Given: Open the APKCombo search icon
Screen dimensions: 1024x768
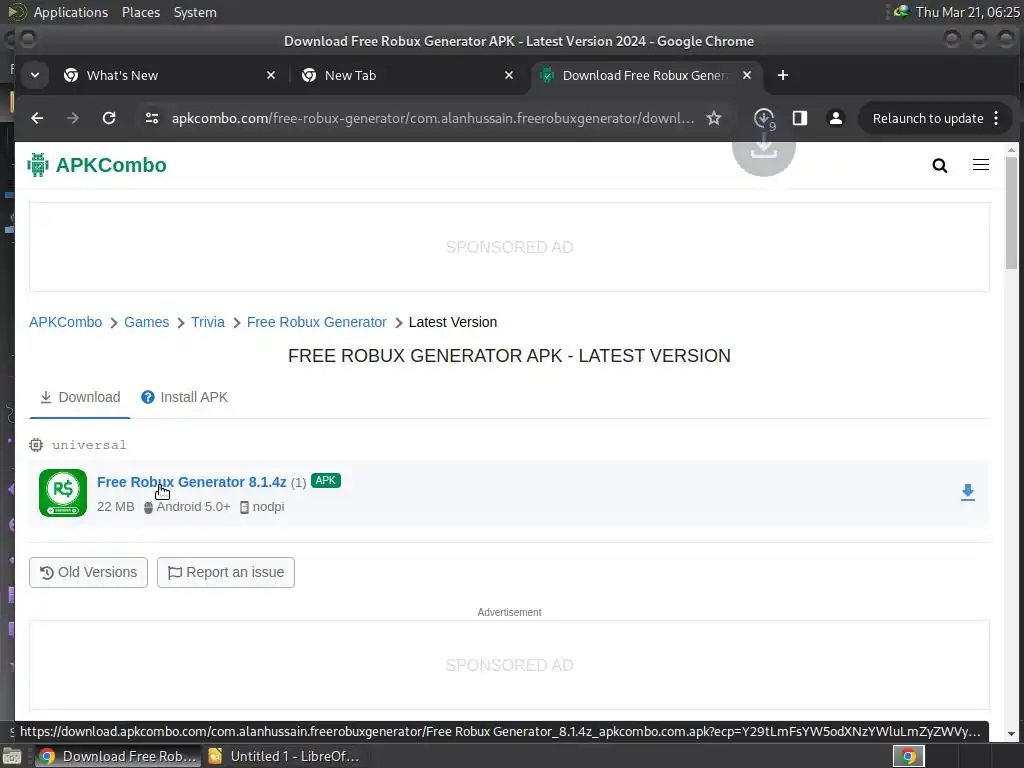Looking at the screenshot, I should click(x=939, y=165).
